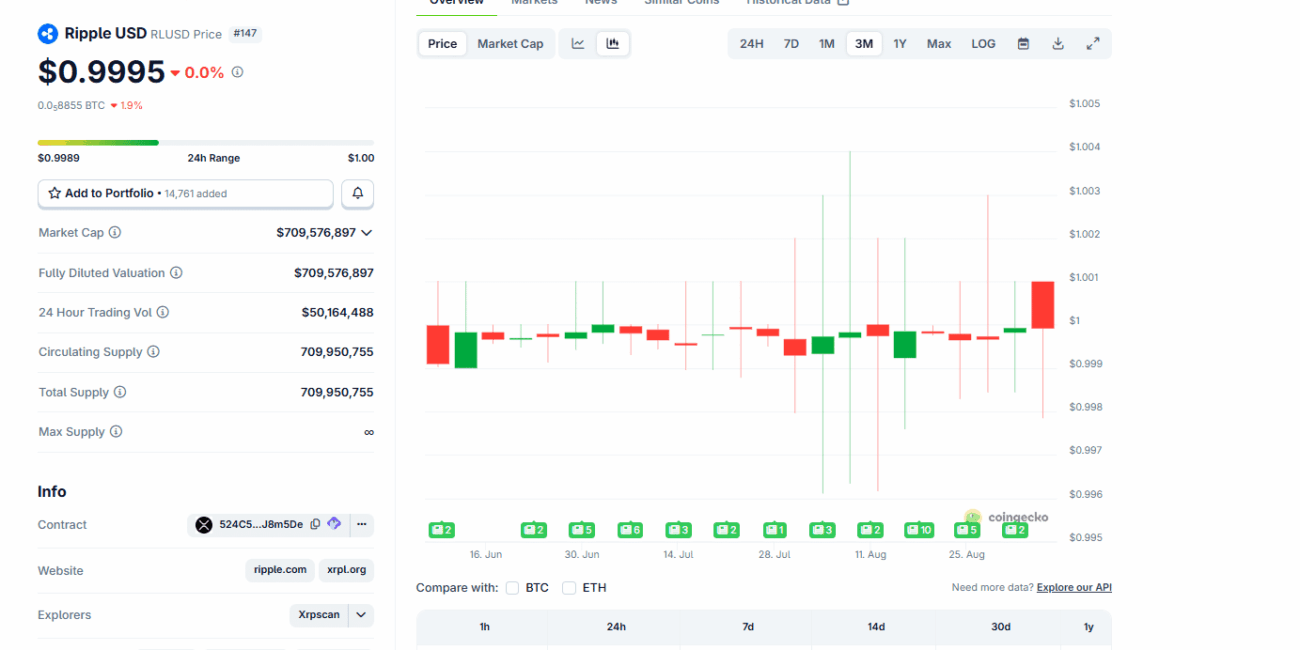1300x650 pixels.
Task: Open the news marker showing 1
Action: (x=774, y=530)
